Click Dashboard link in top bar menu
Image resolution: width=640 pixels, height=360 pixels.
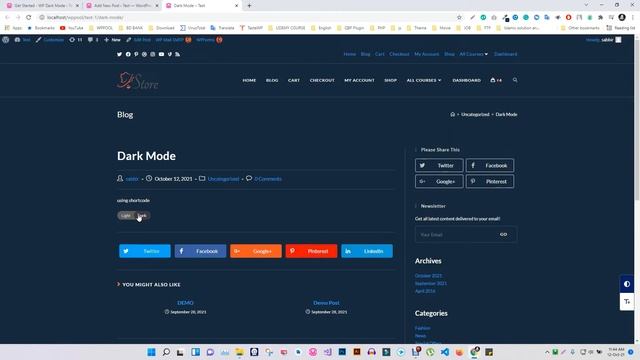505,54
